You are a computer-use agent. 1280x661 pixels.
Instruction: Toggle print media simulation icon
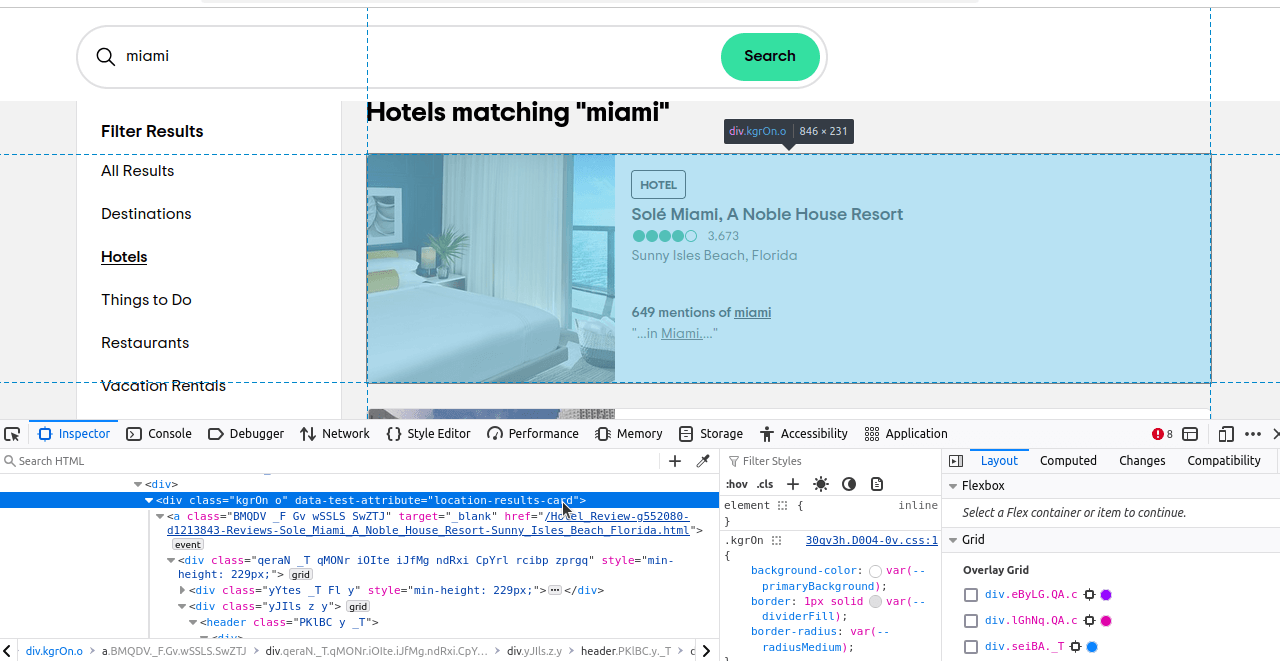(x=877, y=484)
